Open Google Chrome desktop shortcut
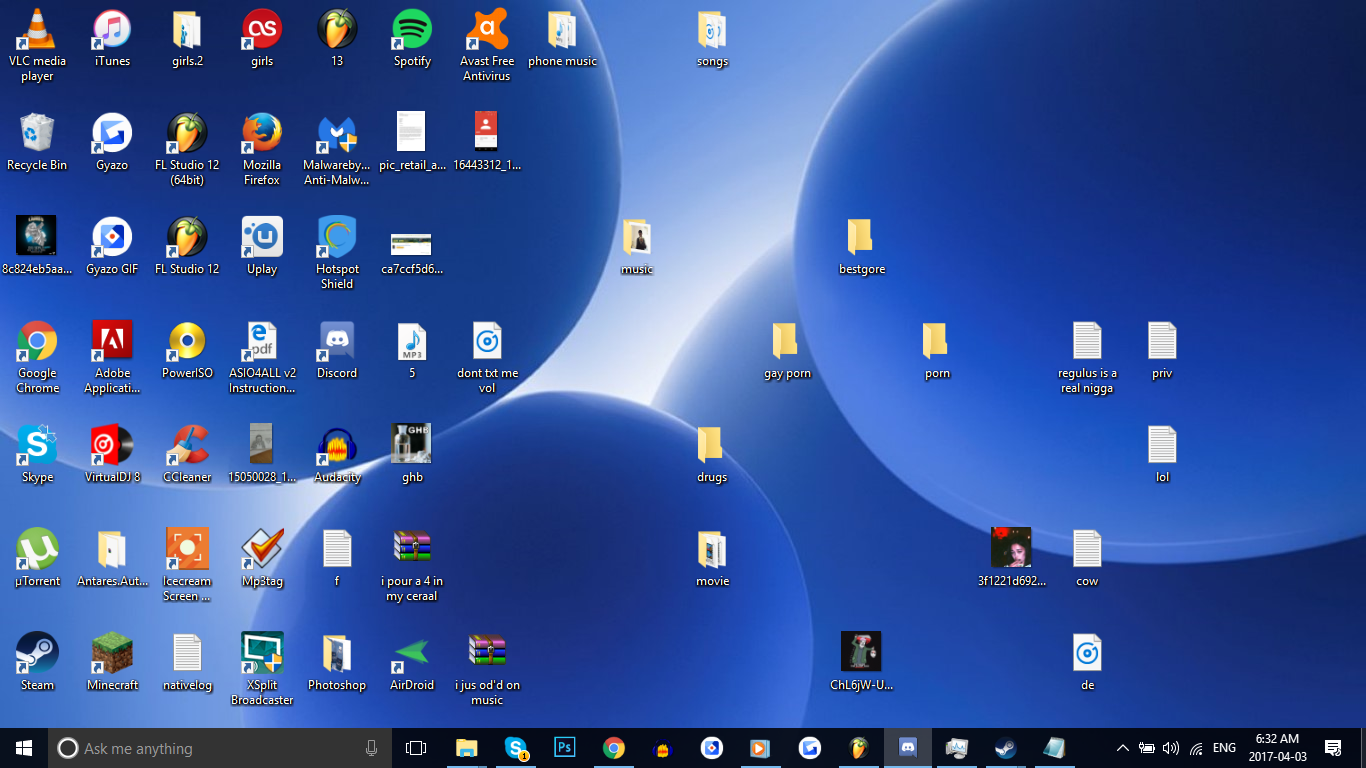 tap(37, 357)
